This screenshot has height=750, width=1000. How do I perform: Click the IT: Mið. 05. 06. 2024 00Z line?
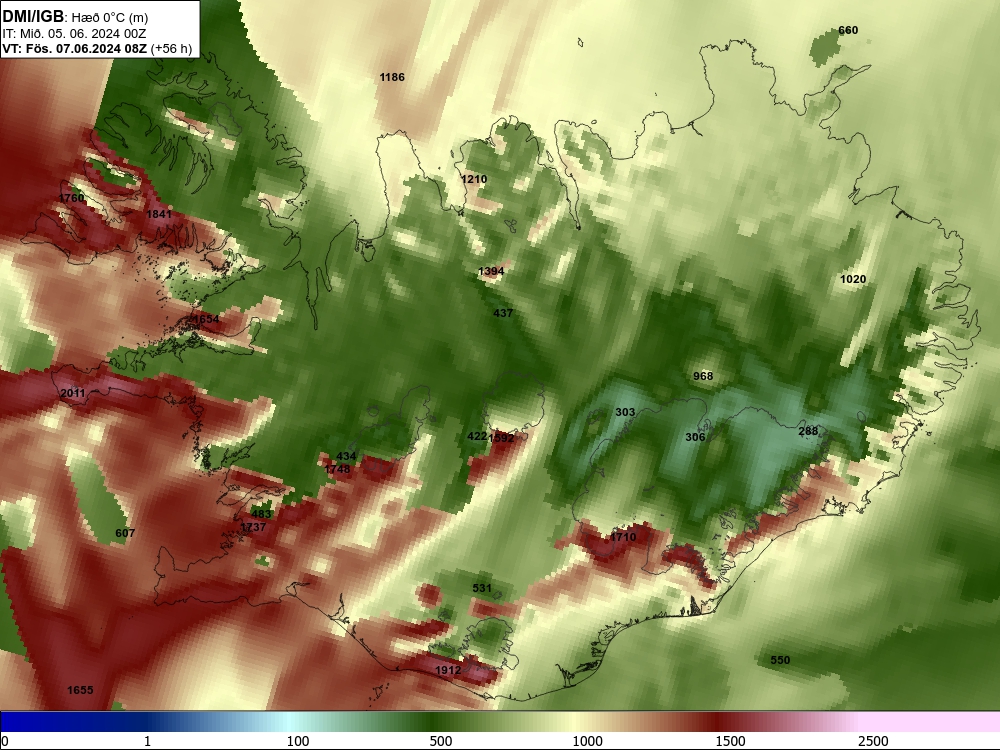coord(74,34)
